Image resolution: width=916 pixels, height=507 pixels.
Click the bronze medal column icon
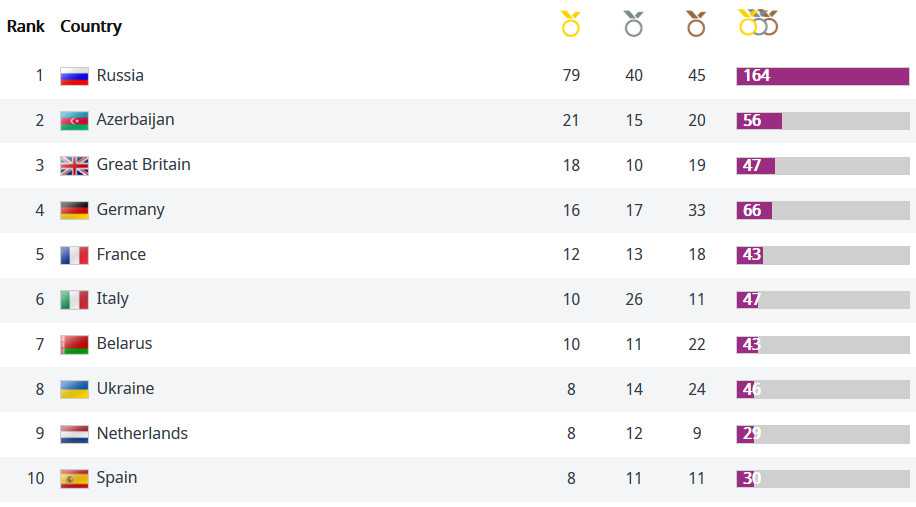(x=696, y=24)
